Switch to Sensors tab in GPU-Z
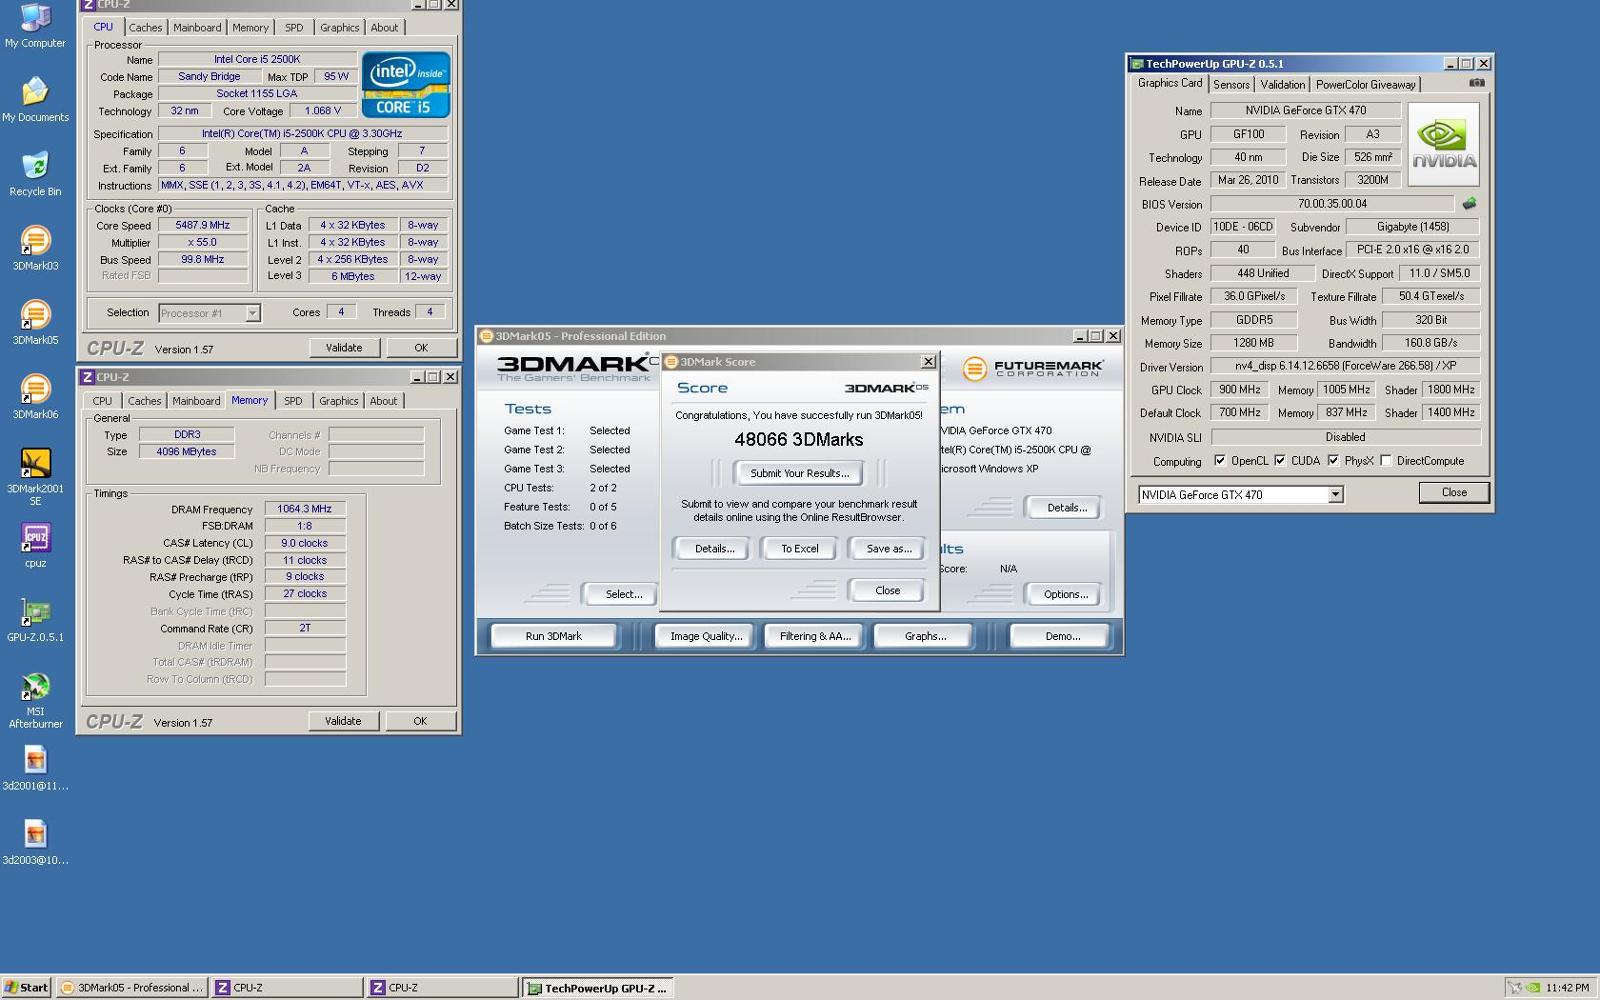 [x=1231, y=84]
